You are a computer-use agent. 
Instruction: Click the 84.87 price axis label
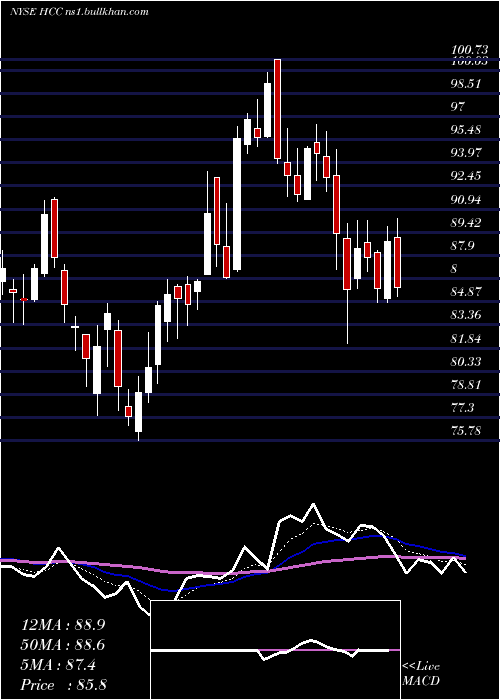[x=466, y=292]
